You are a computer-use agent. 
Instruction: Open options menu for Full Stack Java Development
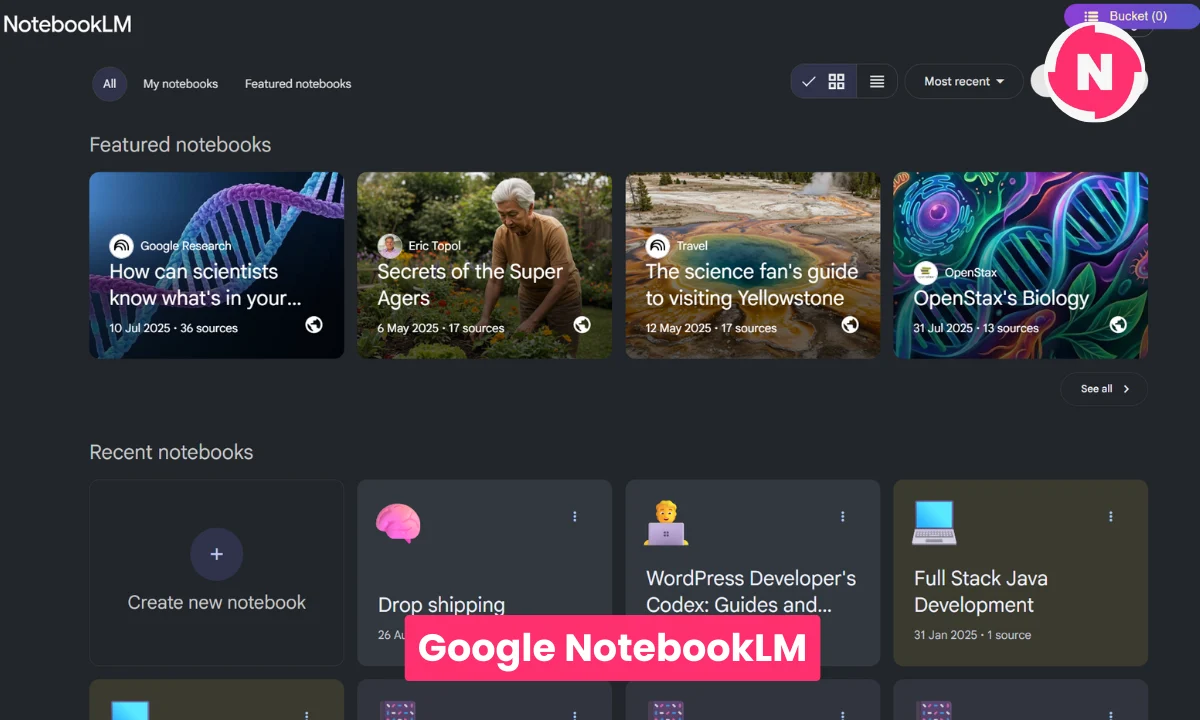1111,517
